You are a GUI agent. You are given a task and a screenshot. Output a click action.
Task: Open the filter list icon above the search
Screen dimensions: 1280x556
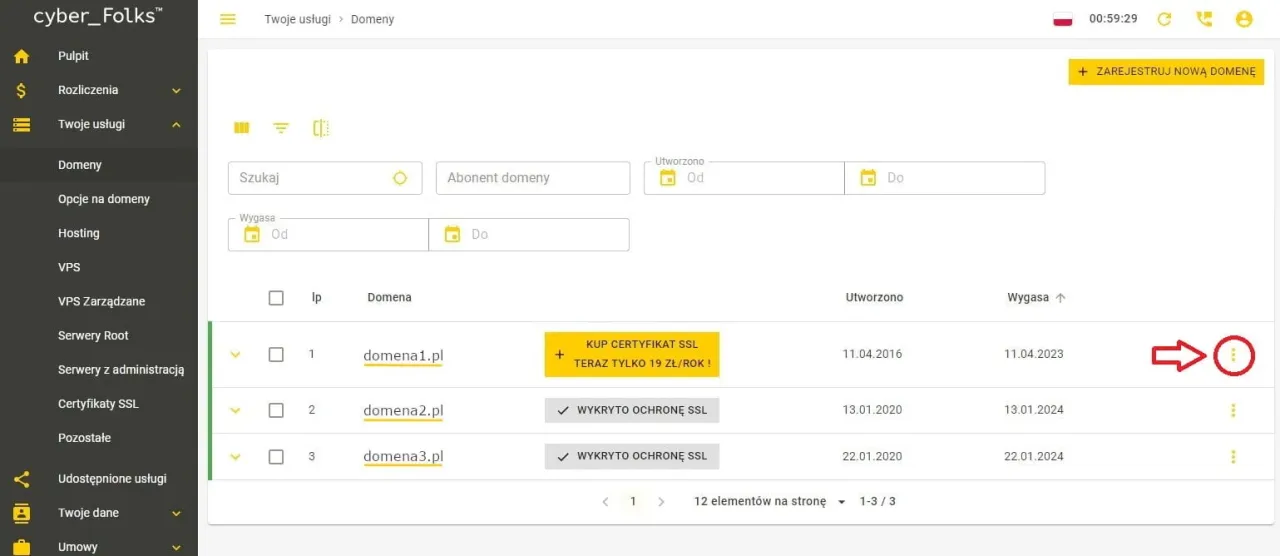(x=281, y=128)
